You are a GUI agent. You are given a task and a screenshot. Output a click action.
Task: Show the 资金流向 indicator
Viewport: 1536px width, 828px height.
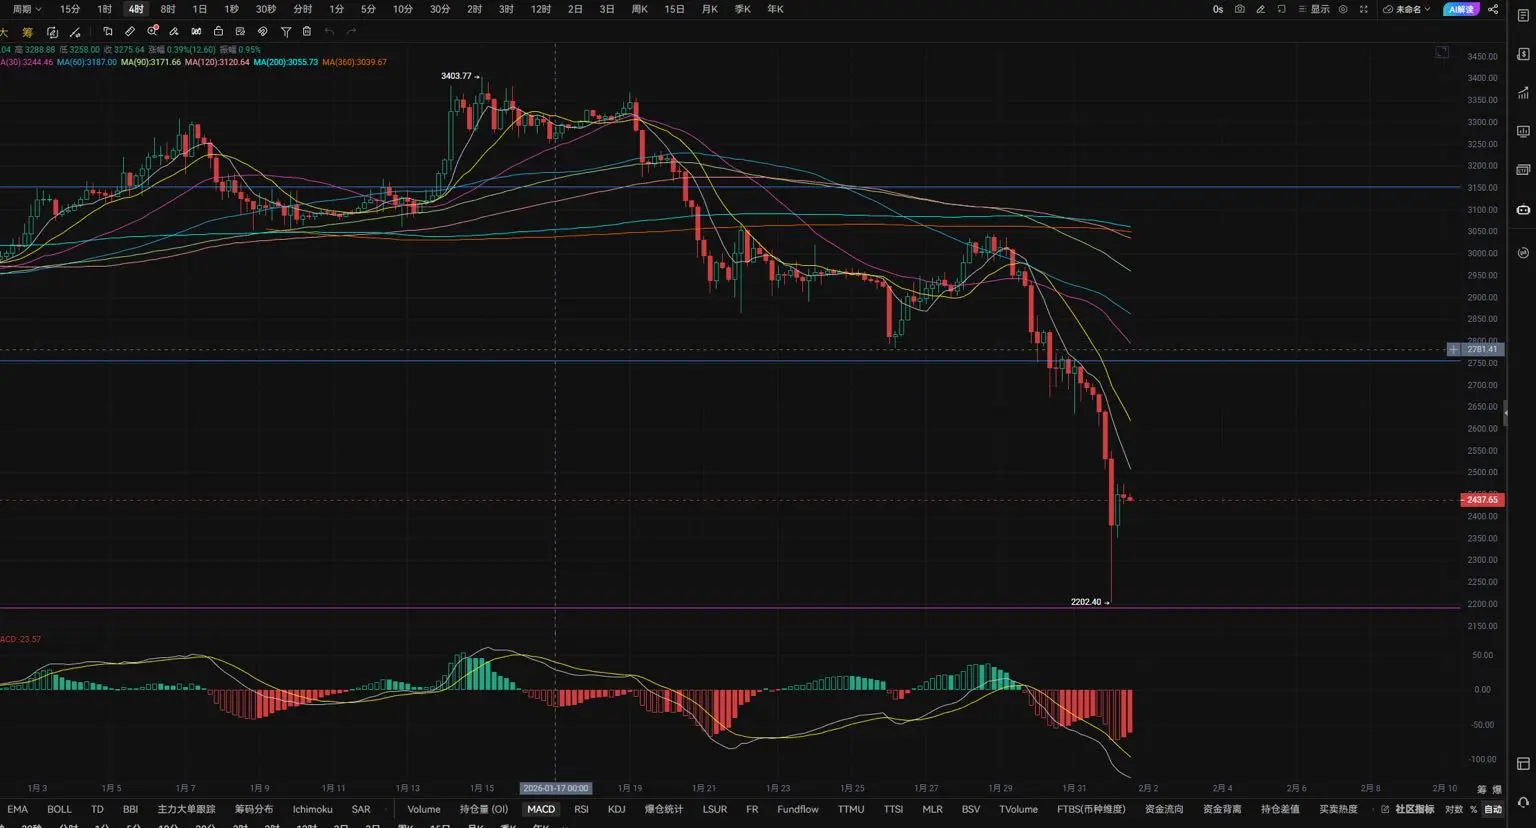click(1164, 809)
